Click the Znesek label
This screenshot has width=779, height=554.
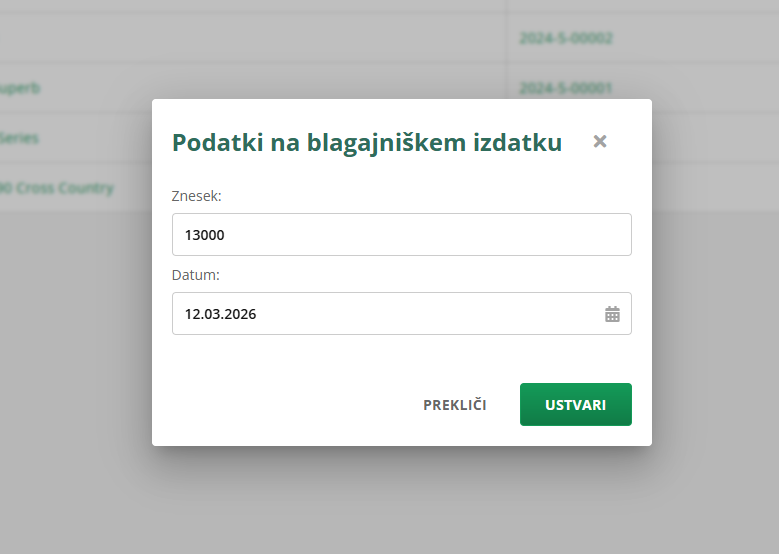(x=196, y=196)
